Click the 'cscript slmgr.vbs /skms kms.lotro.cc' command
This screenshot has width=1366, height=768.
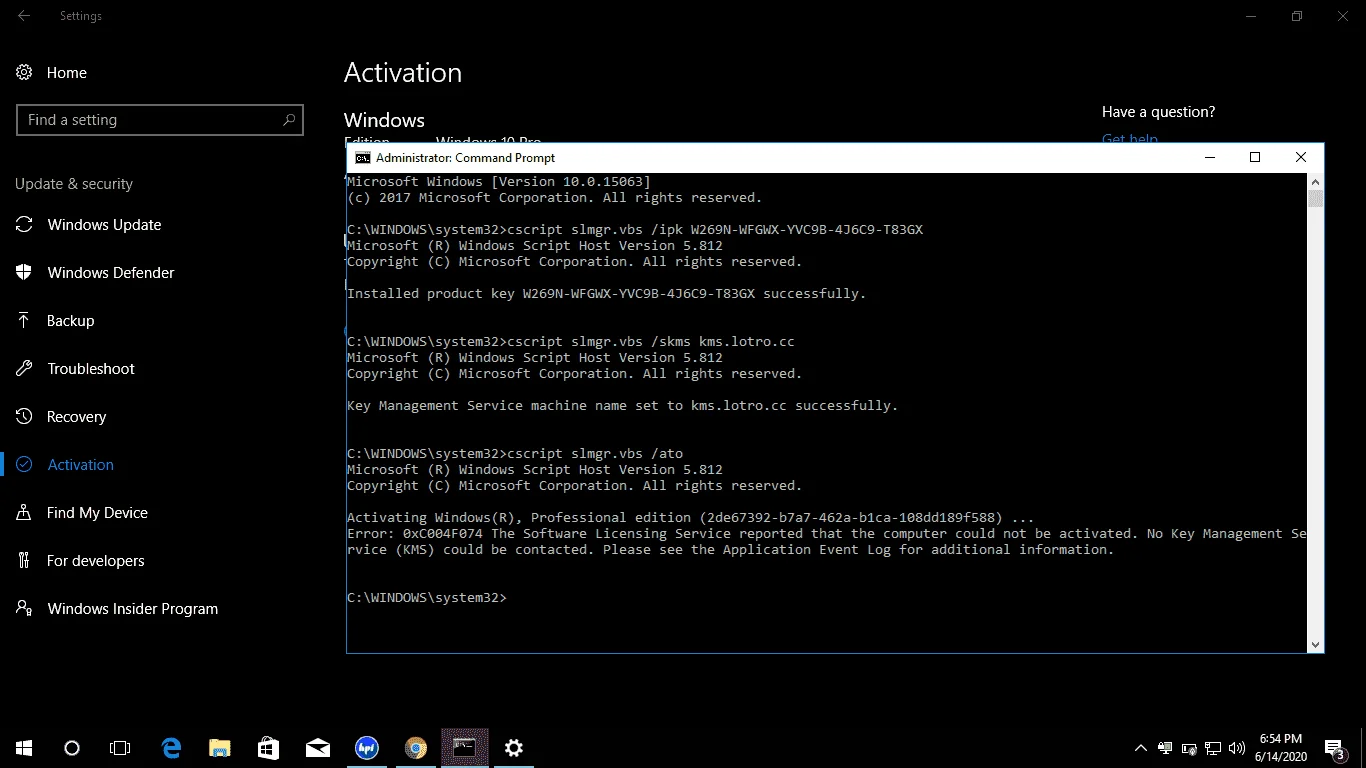[570, 342]
